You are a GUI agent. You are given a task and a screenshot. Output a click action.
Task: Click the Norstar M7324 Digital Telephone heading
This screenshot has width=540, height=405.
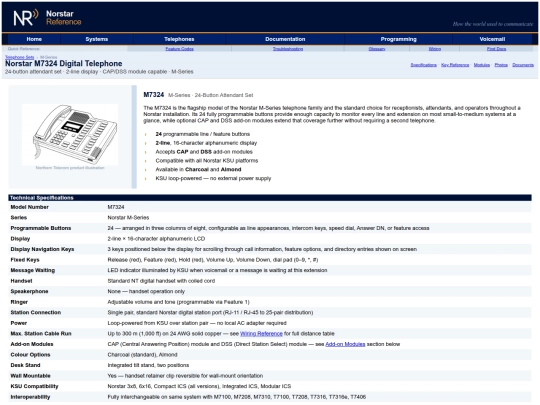pyautogui.click(x=64, y=64)
